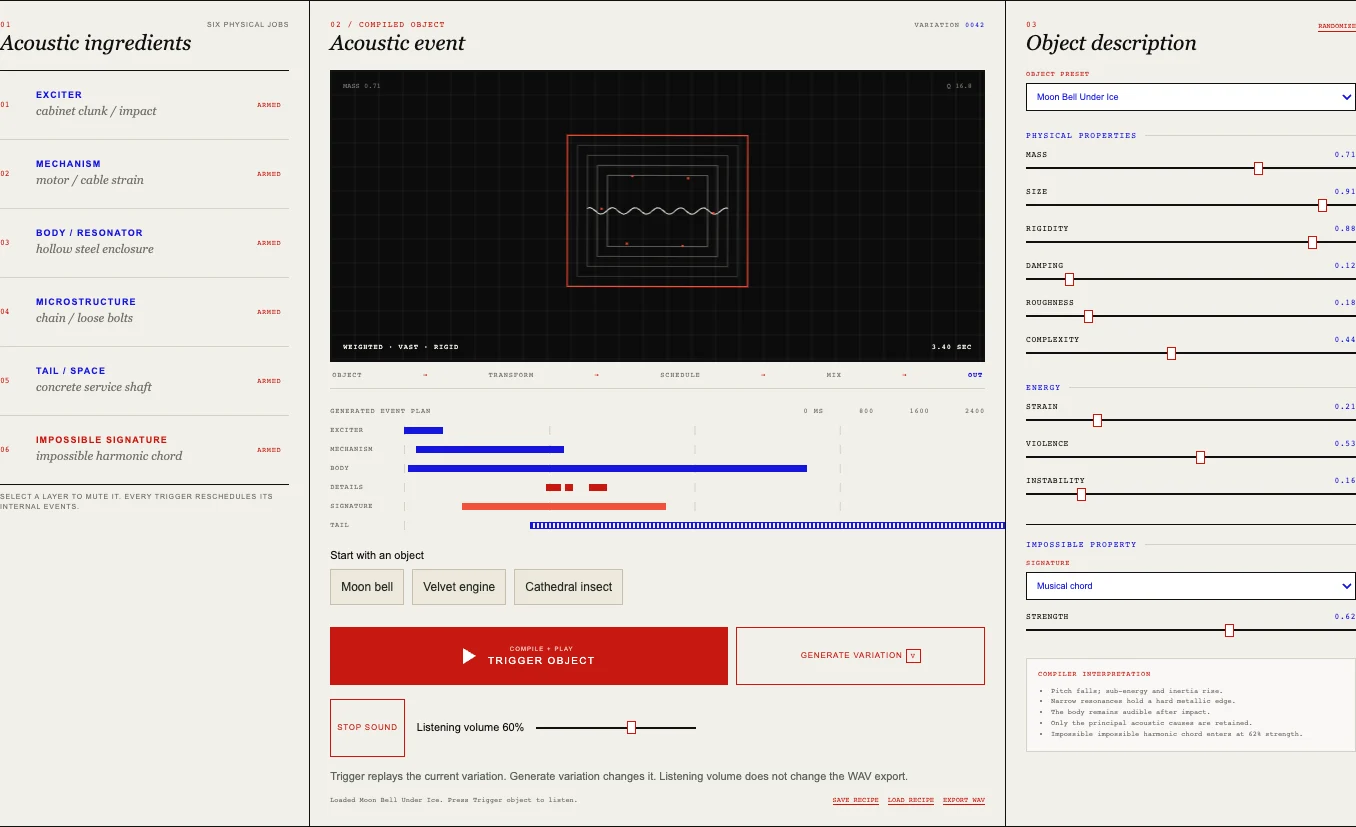Click the Strain slider handle
1356x827 pixels.
(1097, 420)
